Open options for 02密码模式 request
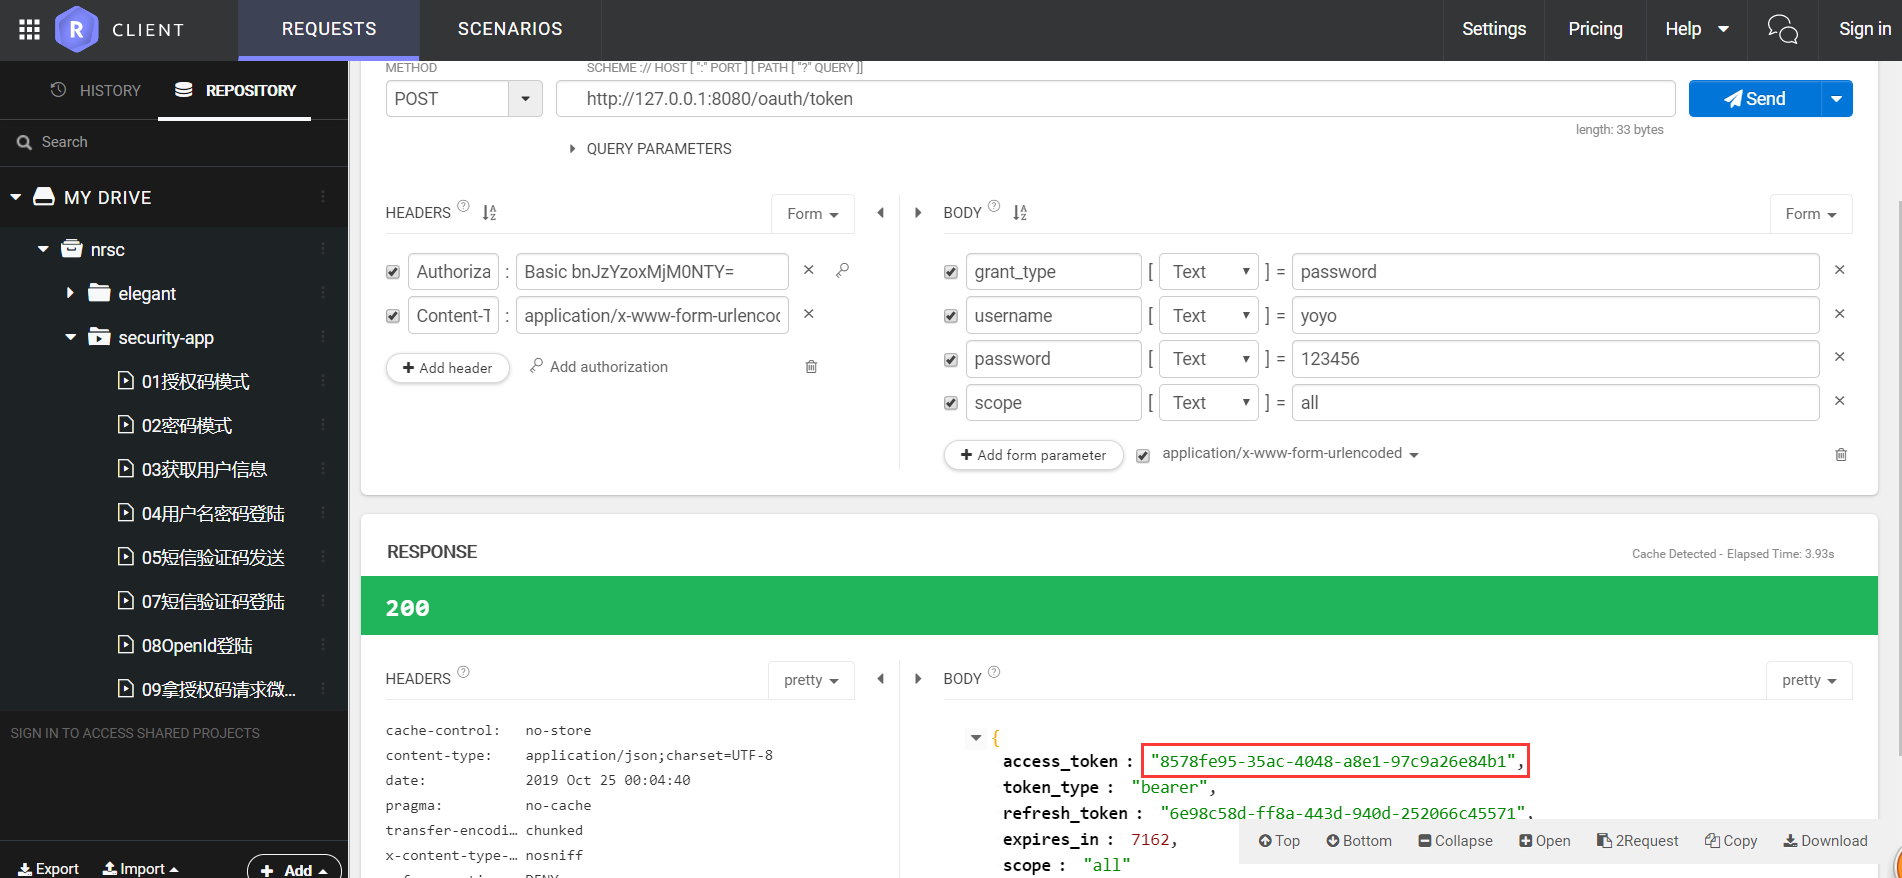This screenshot has width=1902, height=878. point(323,425)
